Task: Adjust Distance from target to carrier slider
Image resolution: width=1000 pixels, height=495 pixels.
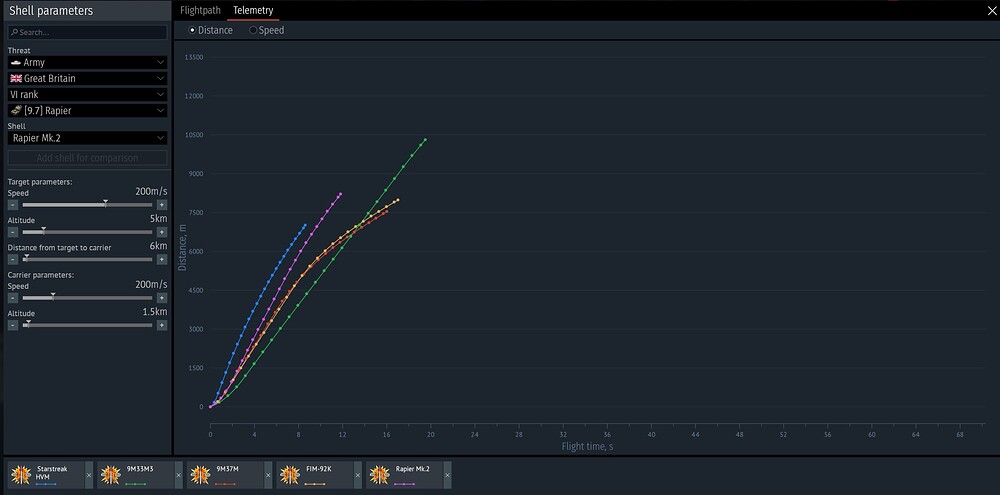Action: click(87, 260)
